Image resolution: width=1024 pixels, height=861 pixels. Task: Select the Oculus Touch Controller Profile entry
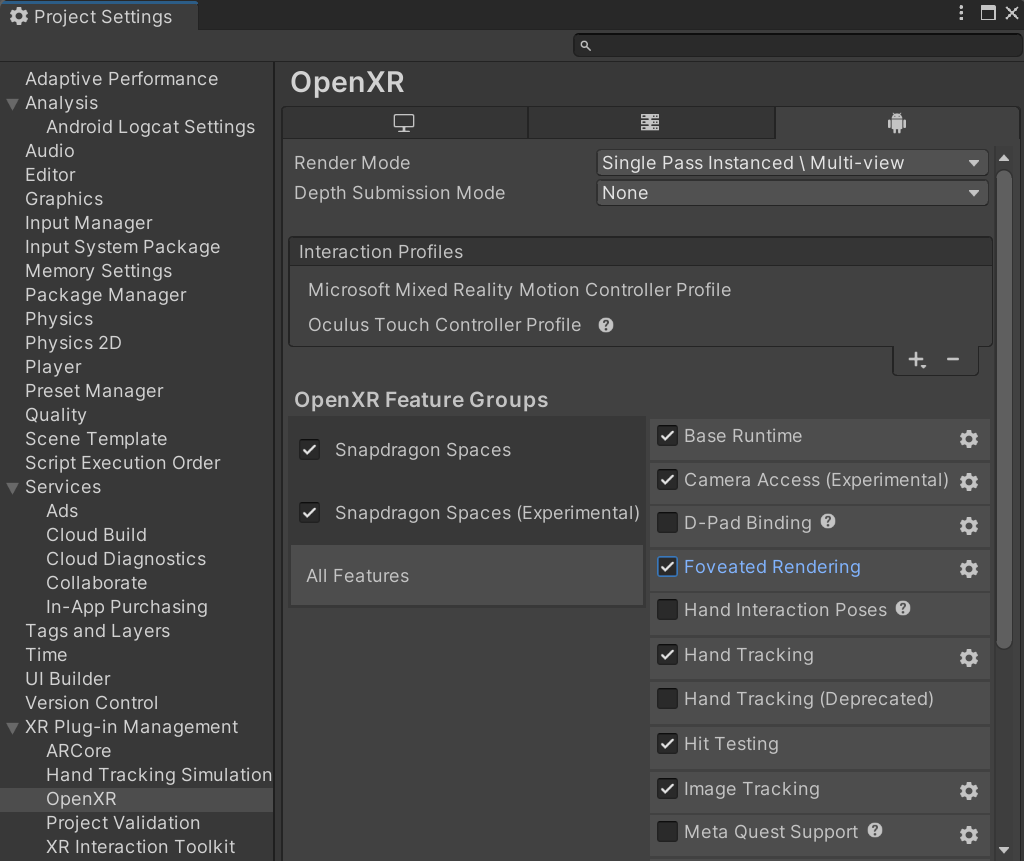click(444, 325)
